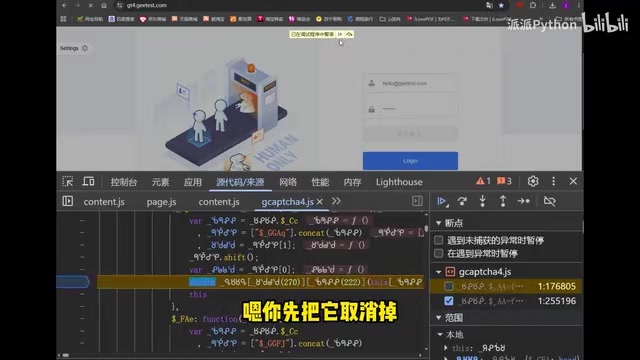
Task: Open content.js tab beside gcaptcha4.js
Action: click(219, 202)
